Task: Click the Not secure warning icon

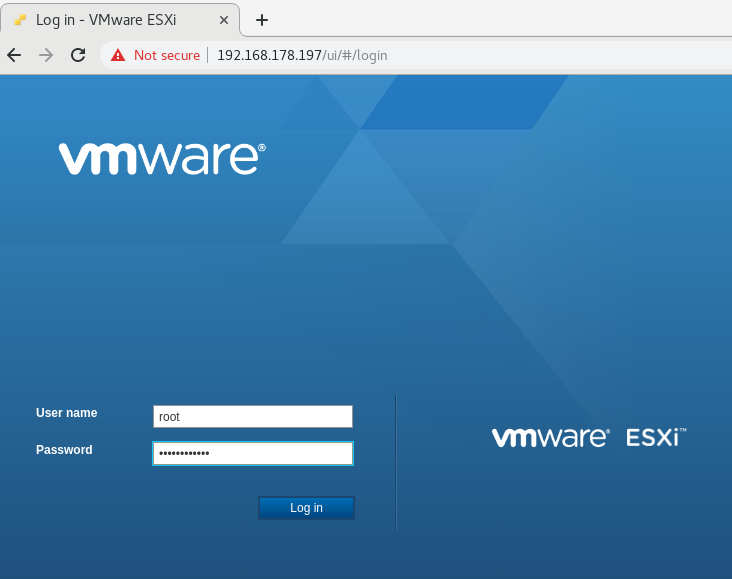Action: coord(118,55)
